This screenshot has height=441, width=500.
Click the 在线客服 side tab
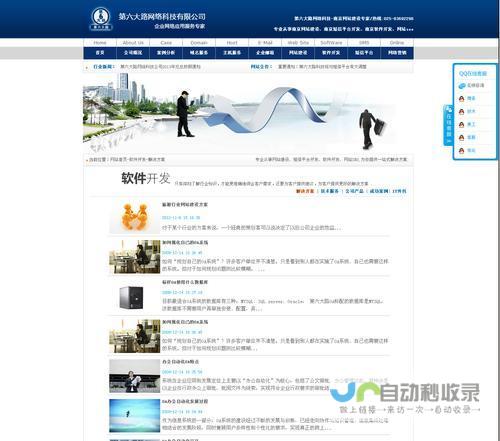click(448, 125)
